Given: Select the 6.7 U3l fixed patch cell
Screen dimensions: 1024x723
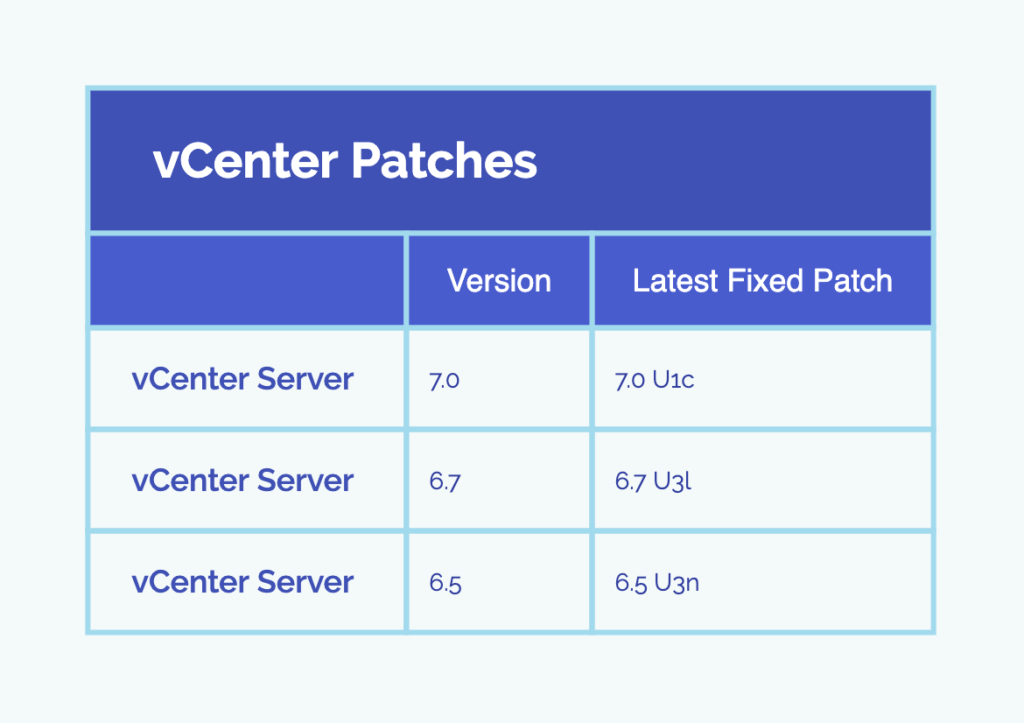Looking at the screenshot, I should (653, 482).
